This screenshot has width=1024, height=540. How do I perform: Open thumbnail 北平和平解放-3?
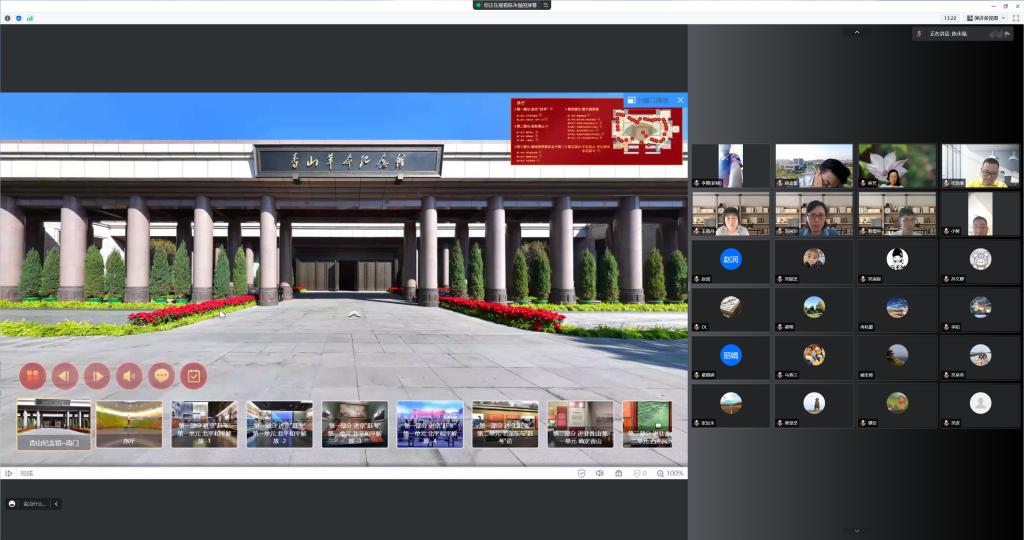click(x=355, y=424)
